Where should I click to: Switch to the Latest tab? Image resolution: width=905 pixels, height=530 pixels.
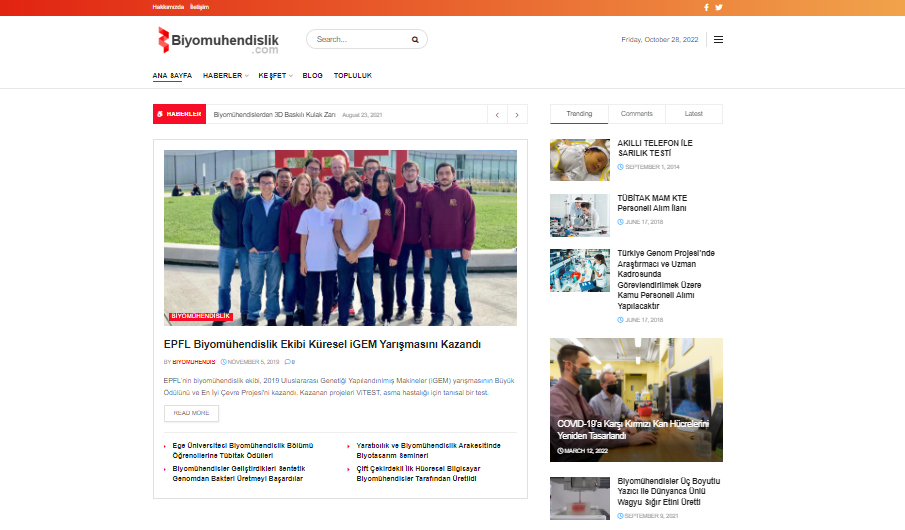click(693, 114)
